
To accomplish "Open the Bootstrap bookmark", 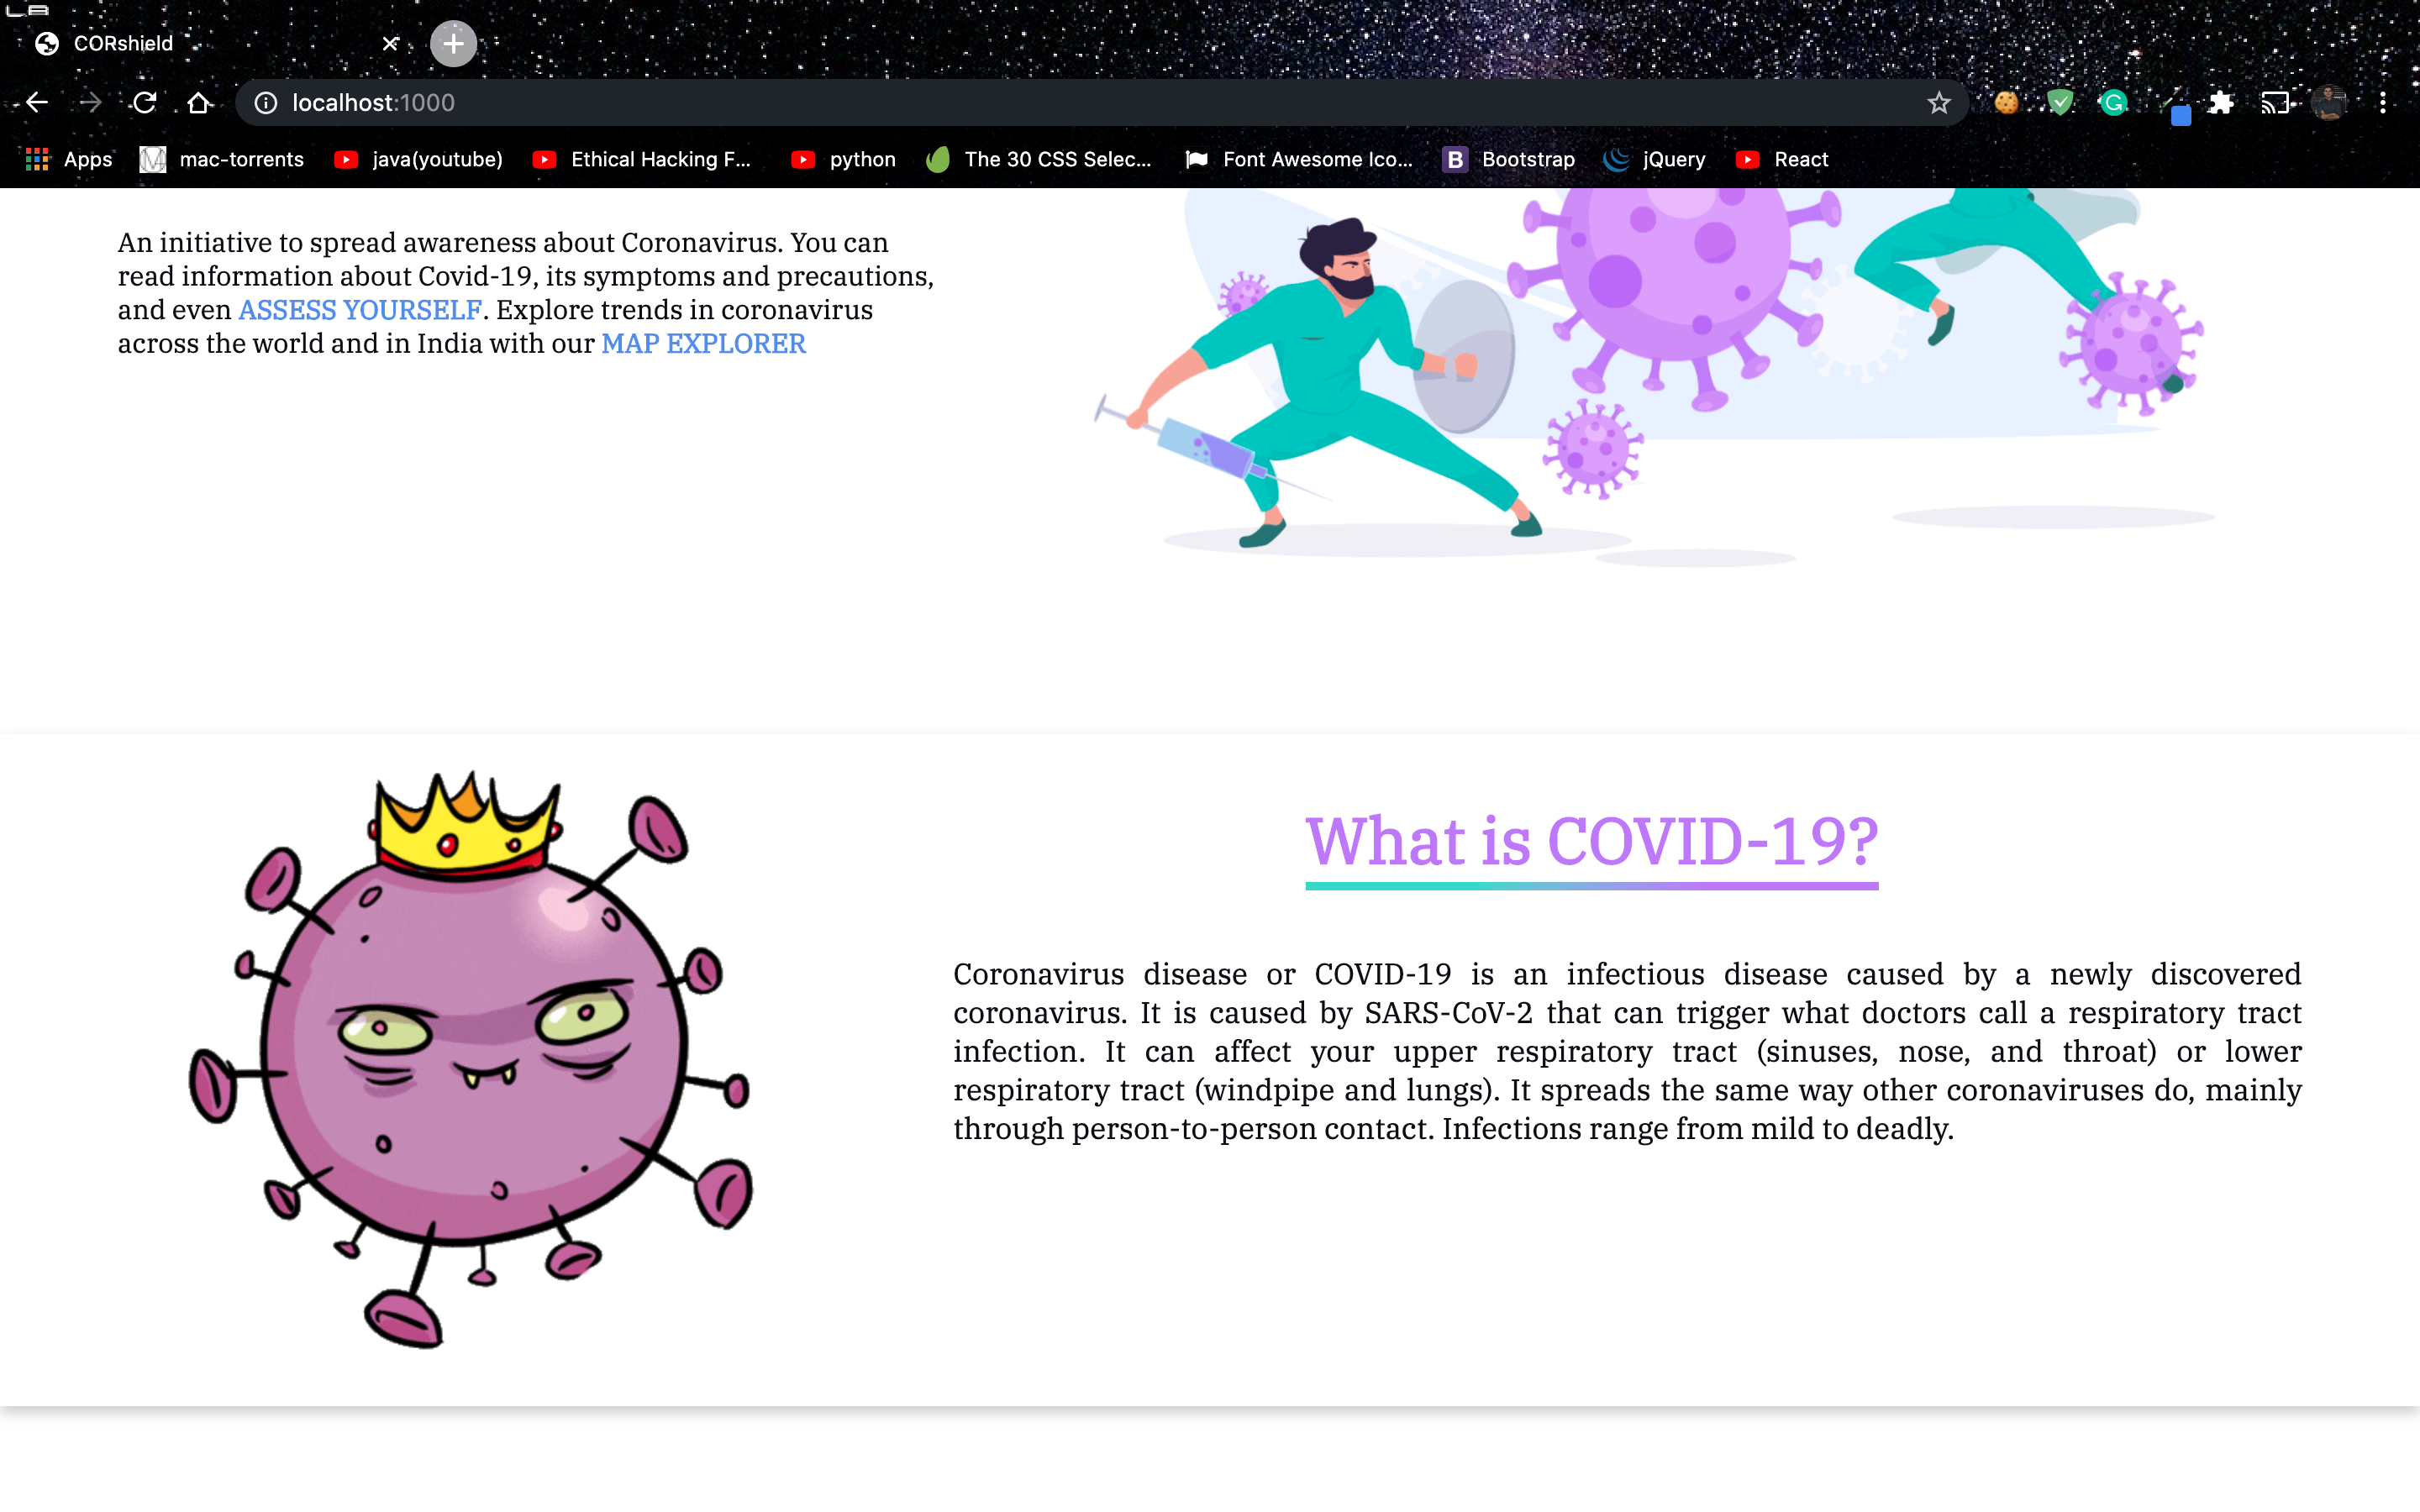I will pos(1509,160).
